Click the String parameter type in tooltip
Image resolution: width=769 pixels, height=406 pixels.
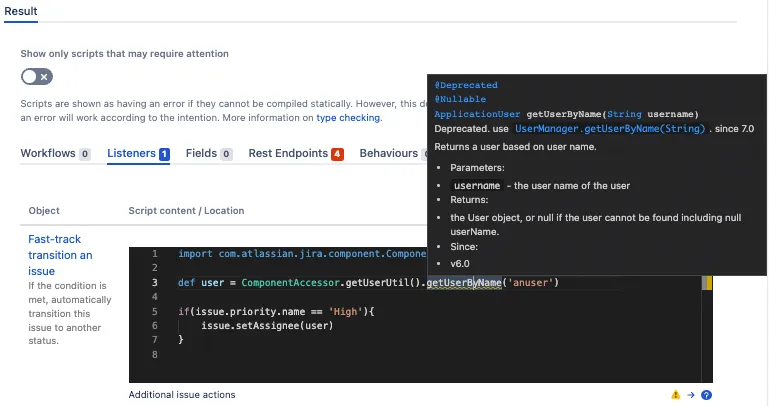point(624,114)
